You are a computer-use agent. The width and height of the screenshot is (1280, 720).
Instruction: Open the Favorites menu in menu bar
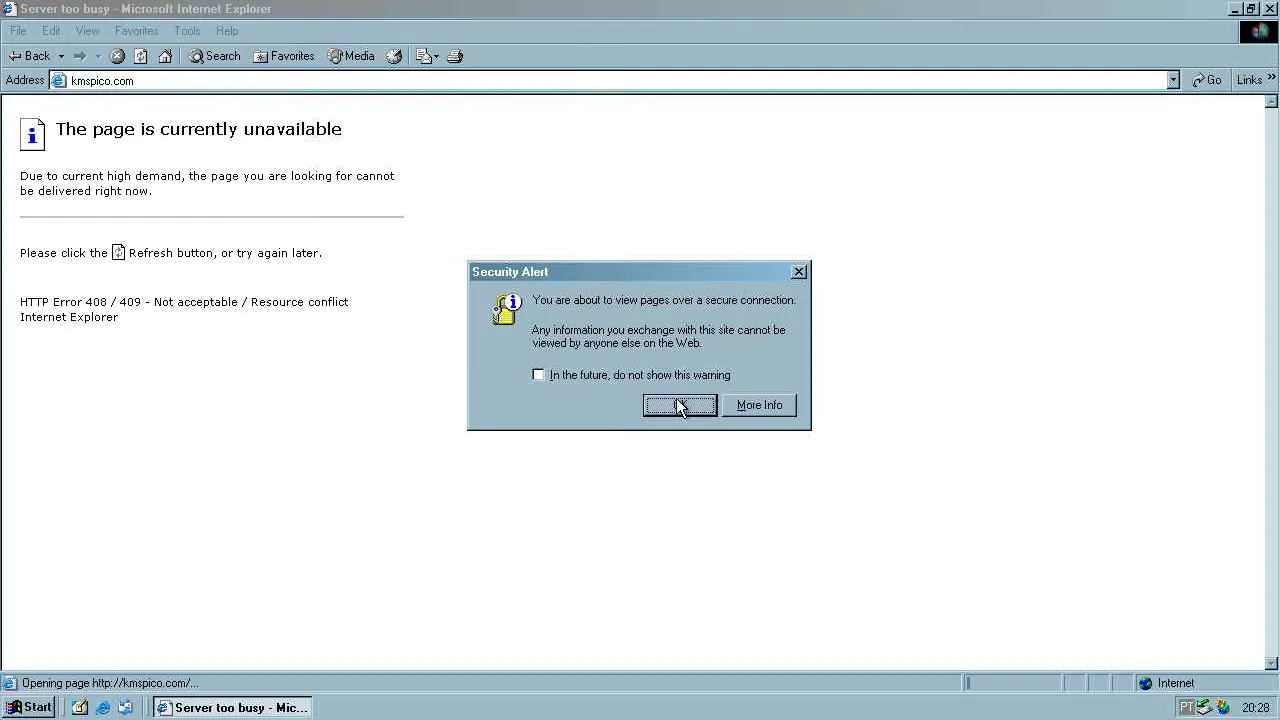[x=136, y=31]
